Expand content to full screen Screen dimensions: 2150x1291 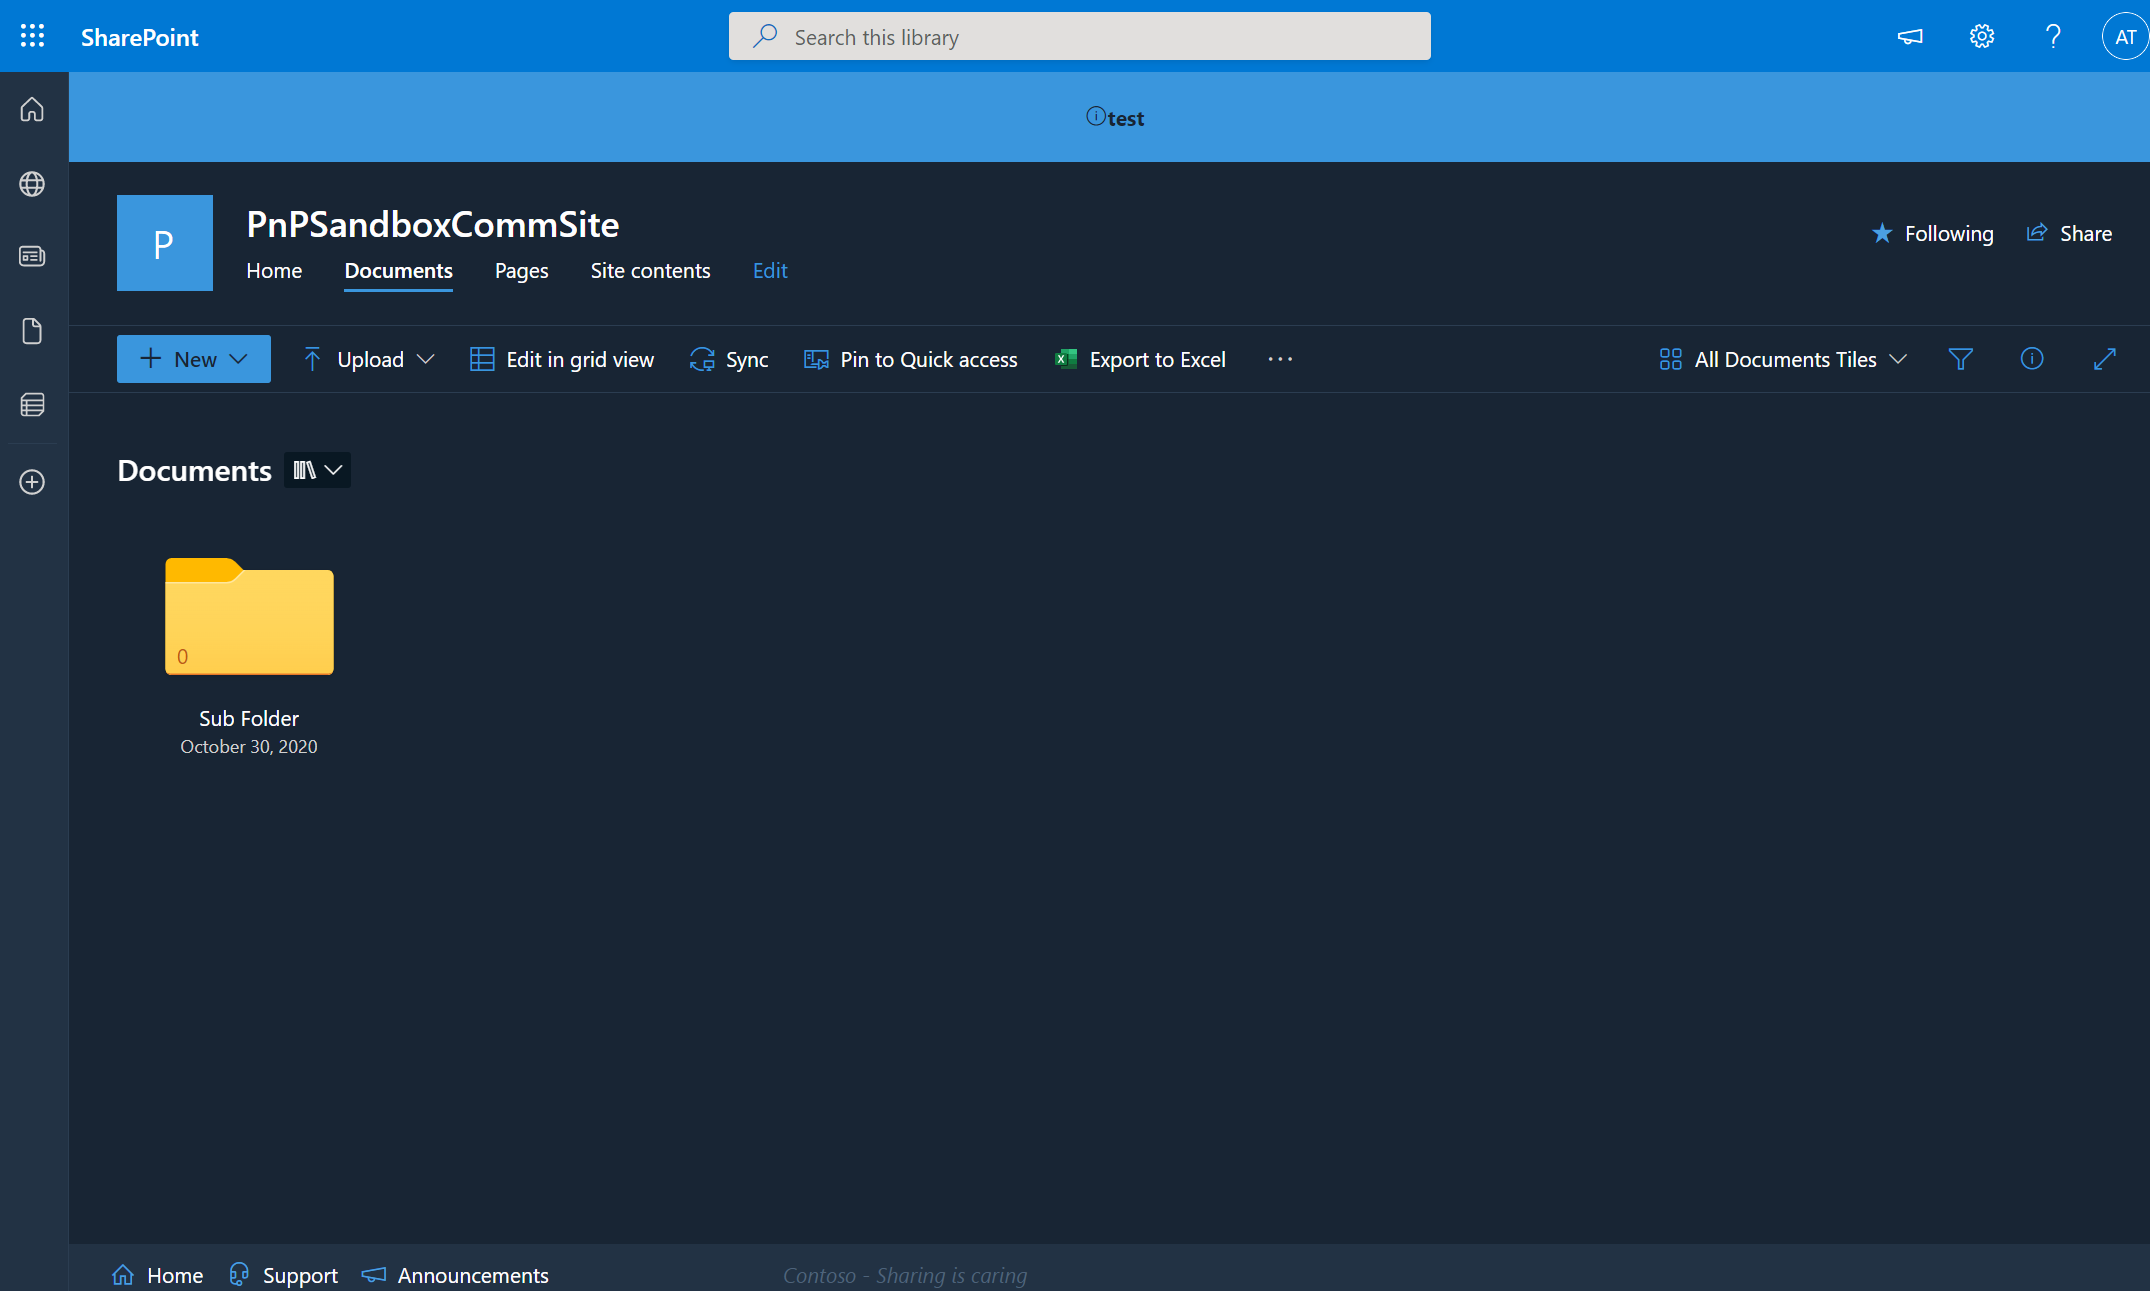click(x=2104, y=359)
